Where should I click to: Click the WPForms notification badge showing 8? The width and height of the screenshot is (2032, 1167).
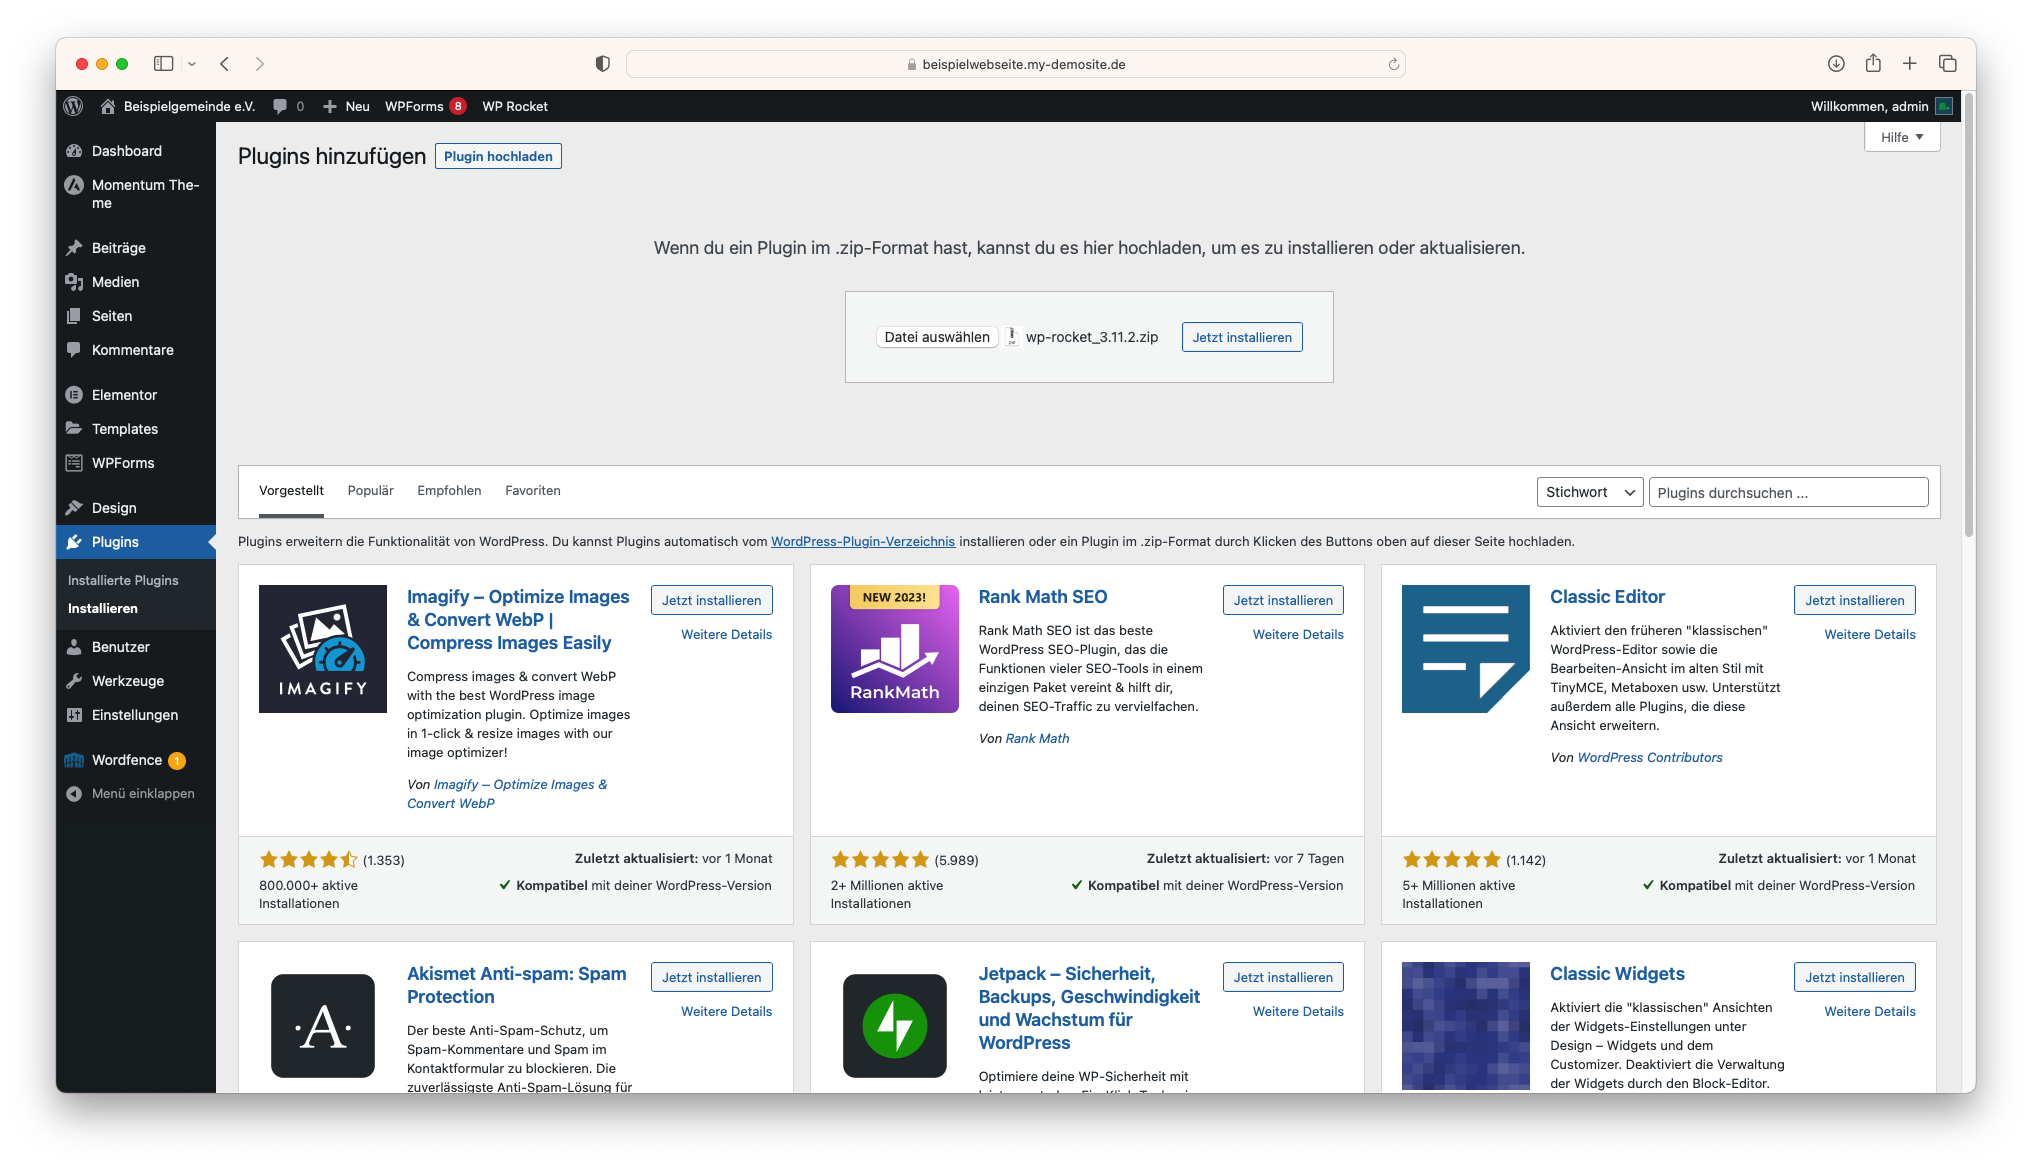(x=458, y=106)
